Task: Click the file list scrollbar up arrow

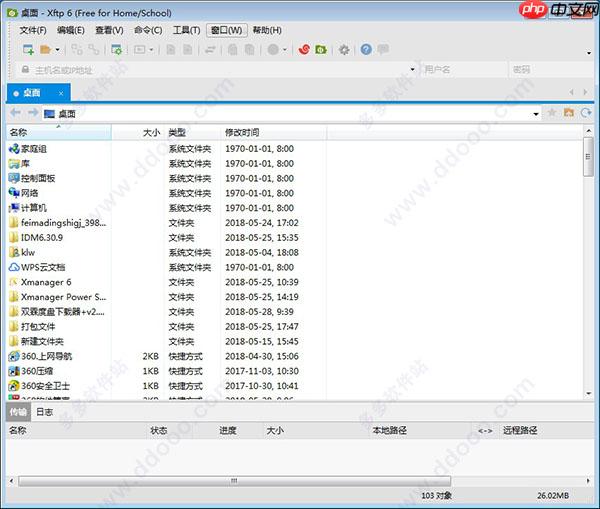Action: click(x=589, y=131)
